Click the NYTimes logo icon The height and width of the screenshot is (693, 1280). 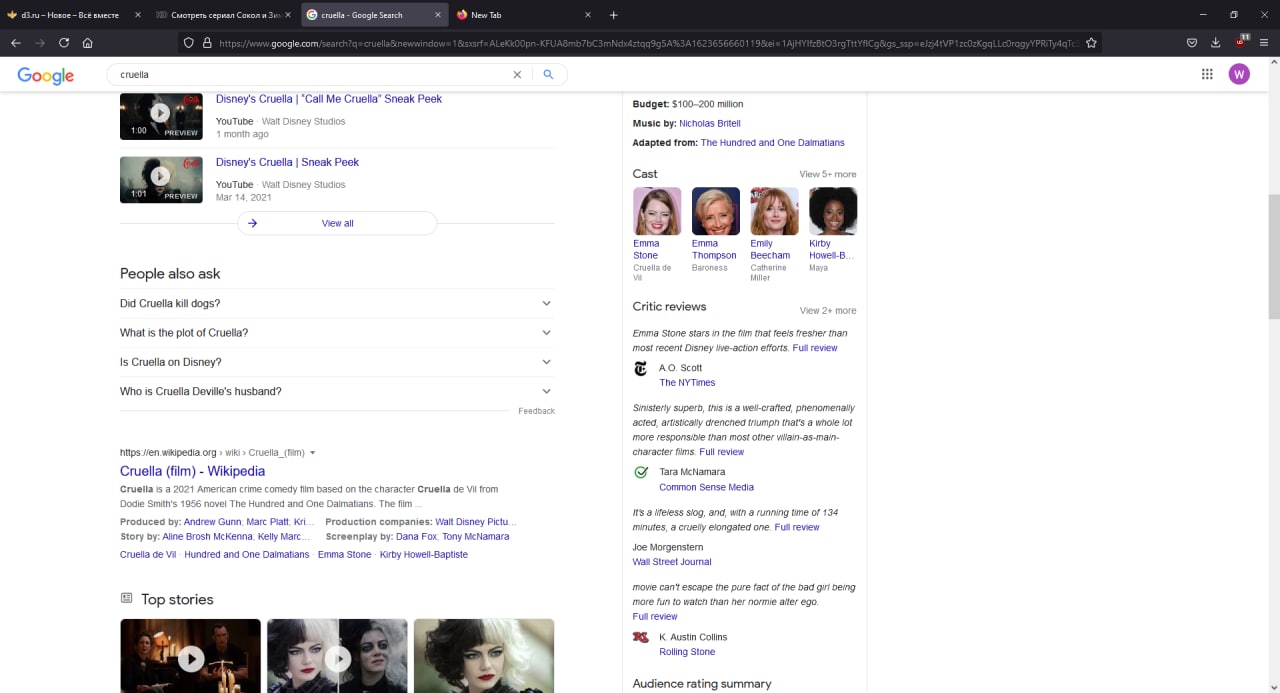point(641,369)
